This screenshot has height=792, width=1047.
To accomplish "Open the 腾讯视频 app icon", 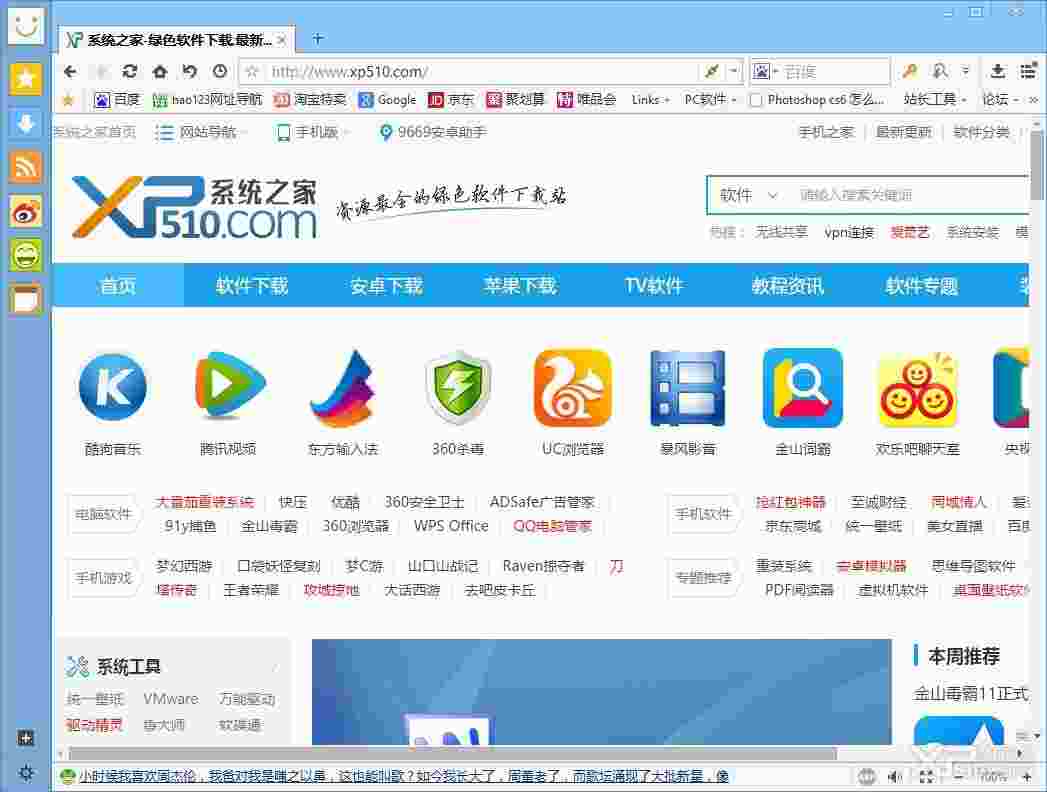I will tap(229, 385).
